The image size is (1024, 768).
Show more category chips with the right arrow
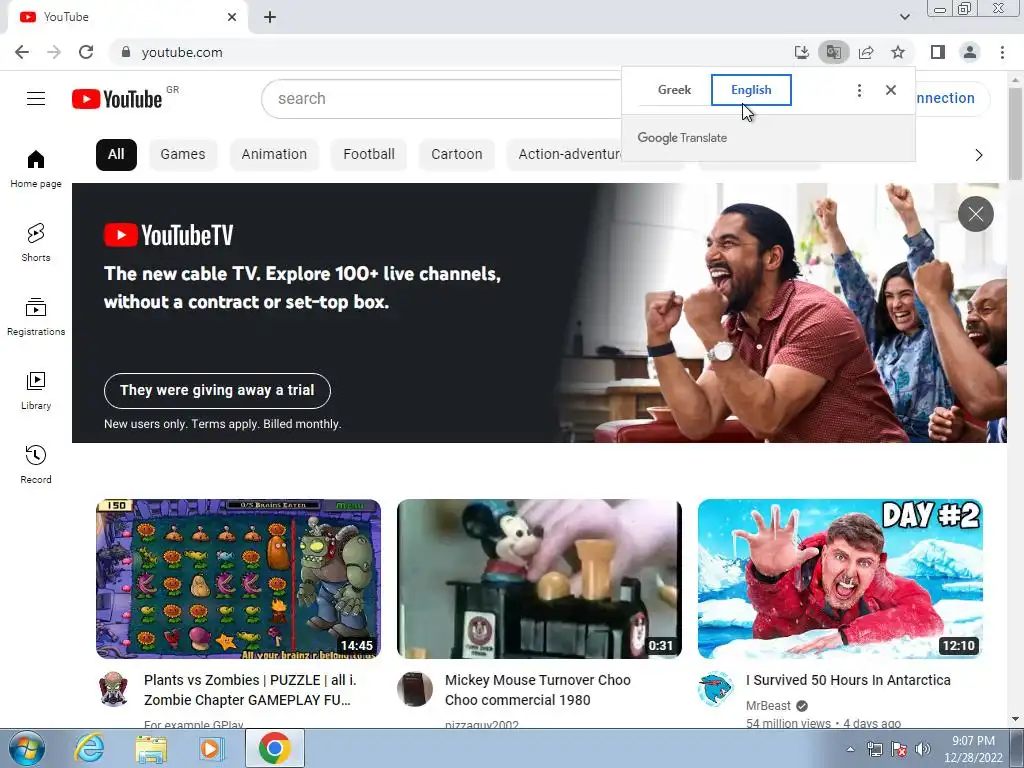coord(978,155)
